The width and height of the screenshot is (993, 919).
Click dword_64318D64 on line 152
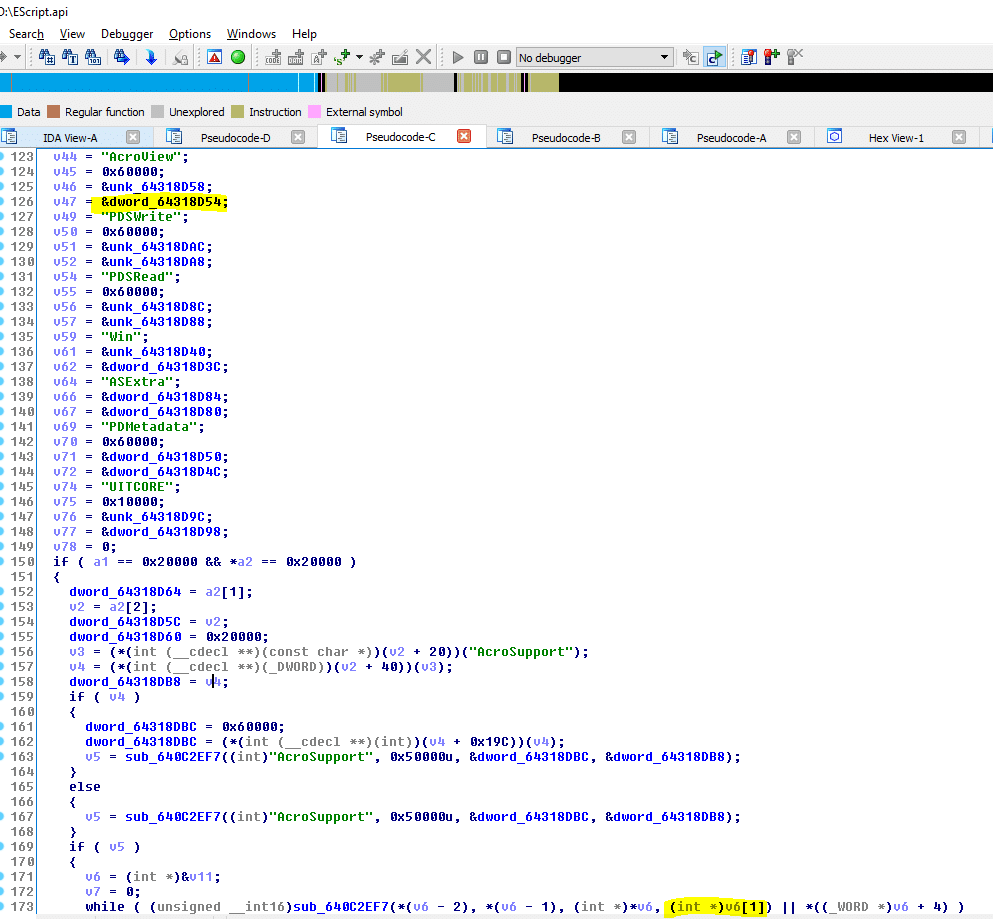click(x=125, y=592)
